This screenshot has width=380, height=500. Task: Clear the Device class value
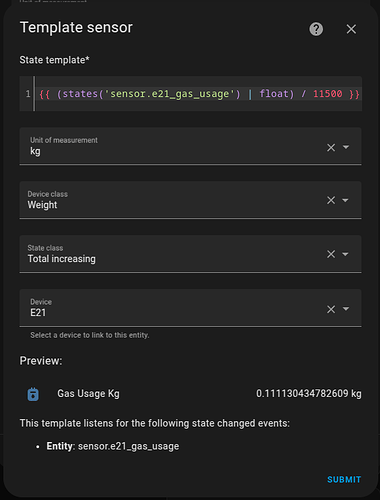pyautogui.click(x=331, y=200)
